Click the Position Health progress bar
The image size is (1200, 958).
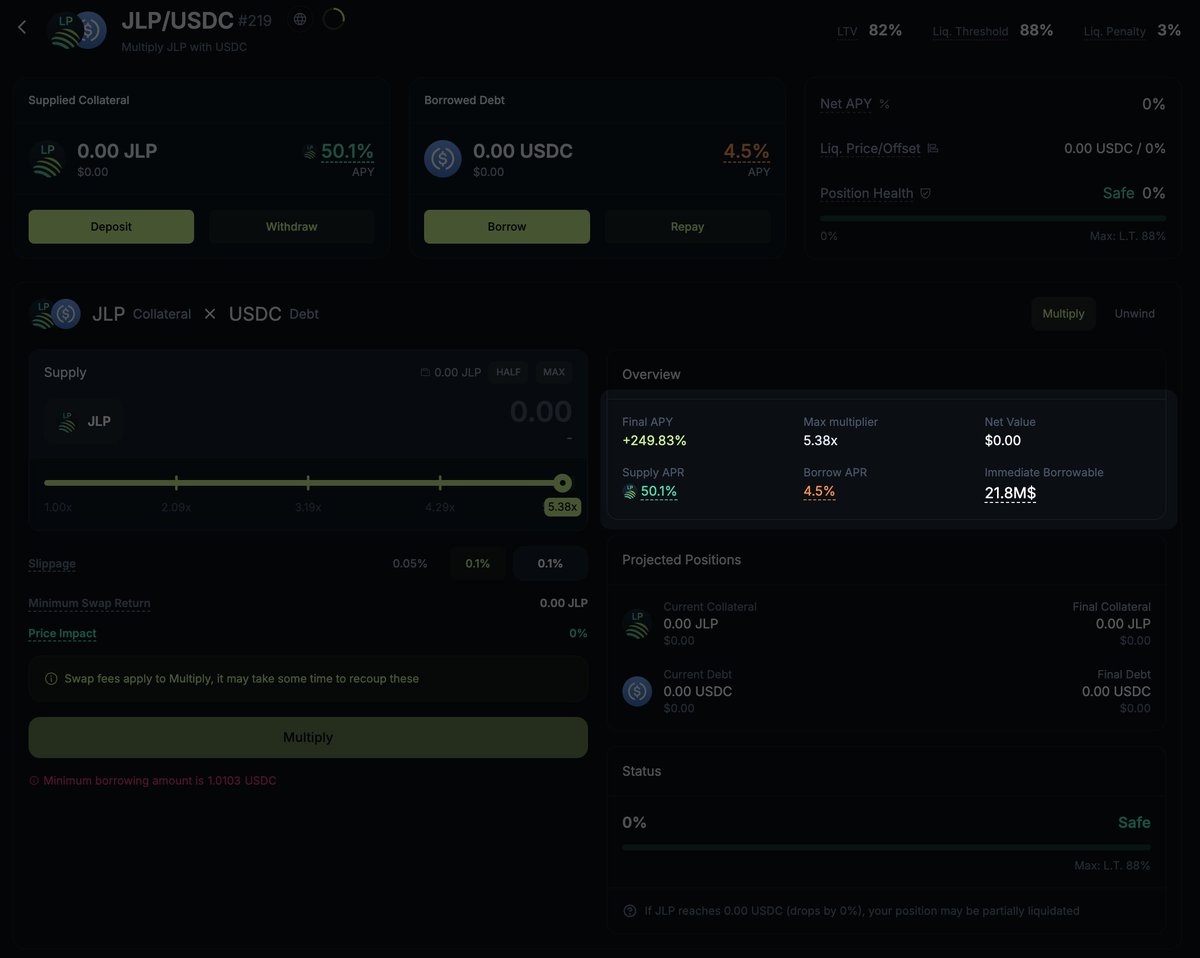pyautogui.click(x=993, y=218)
